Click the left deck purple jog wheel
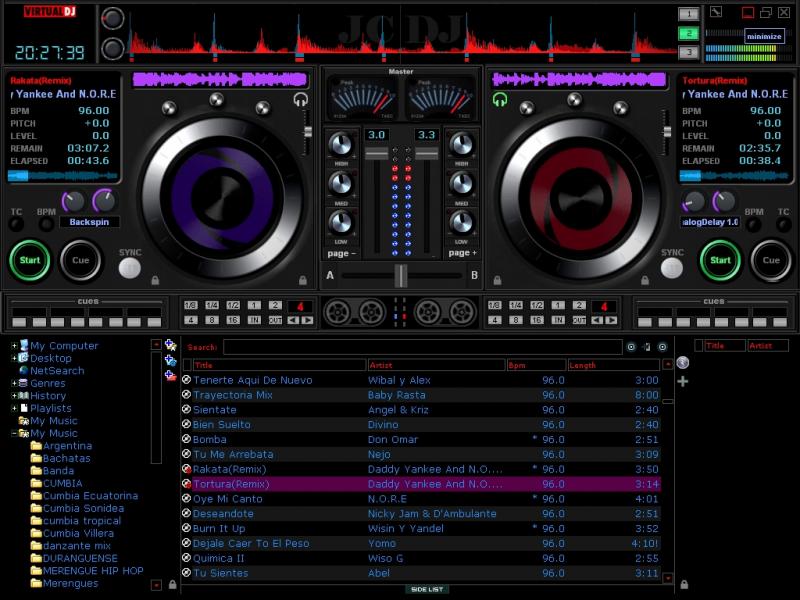800x600 pixels. tap(222, 196)
